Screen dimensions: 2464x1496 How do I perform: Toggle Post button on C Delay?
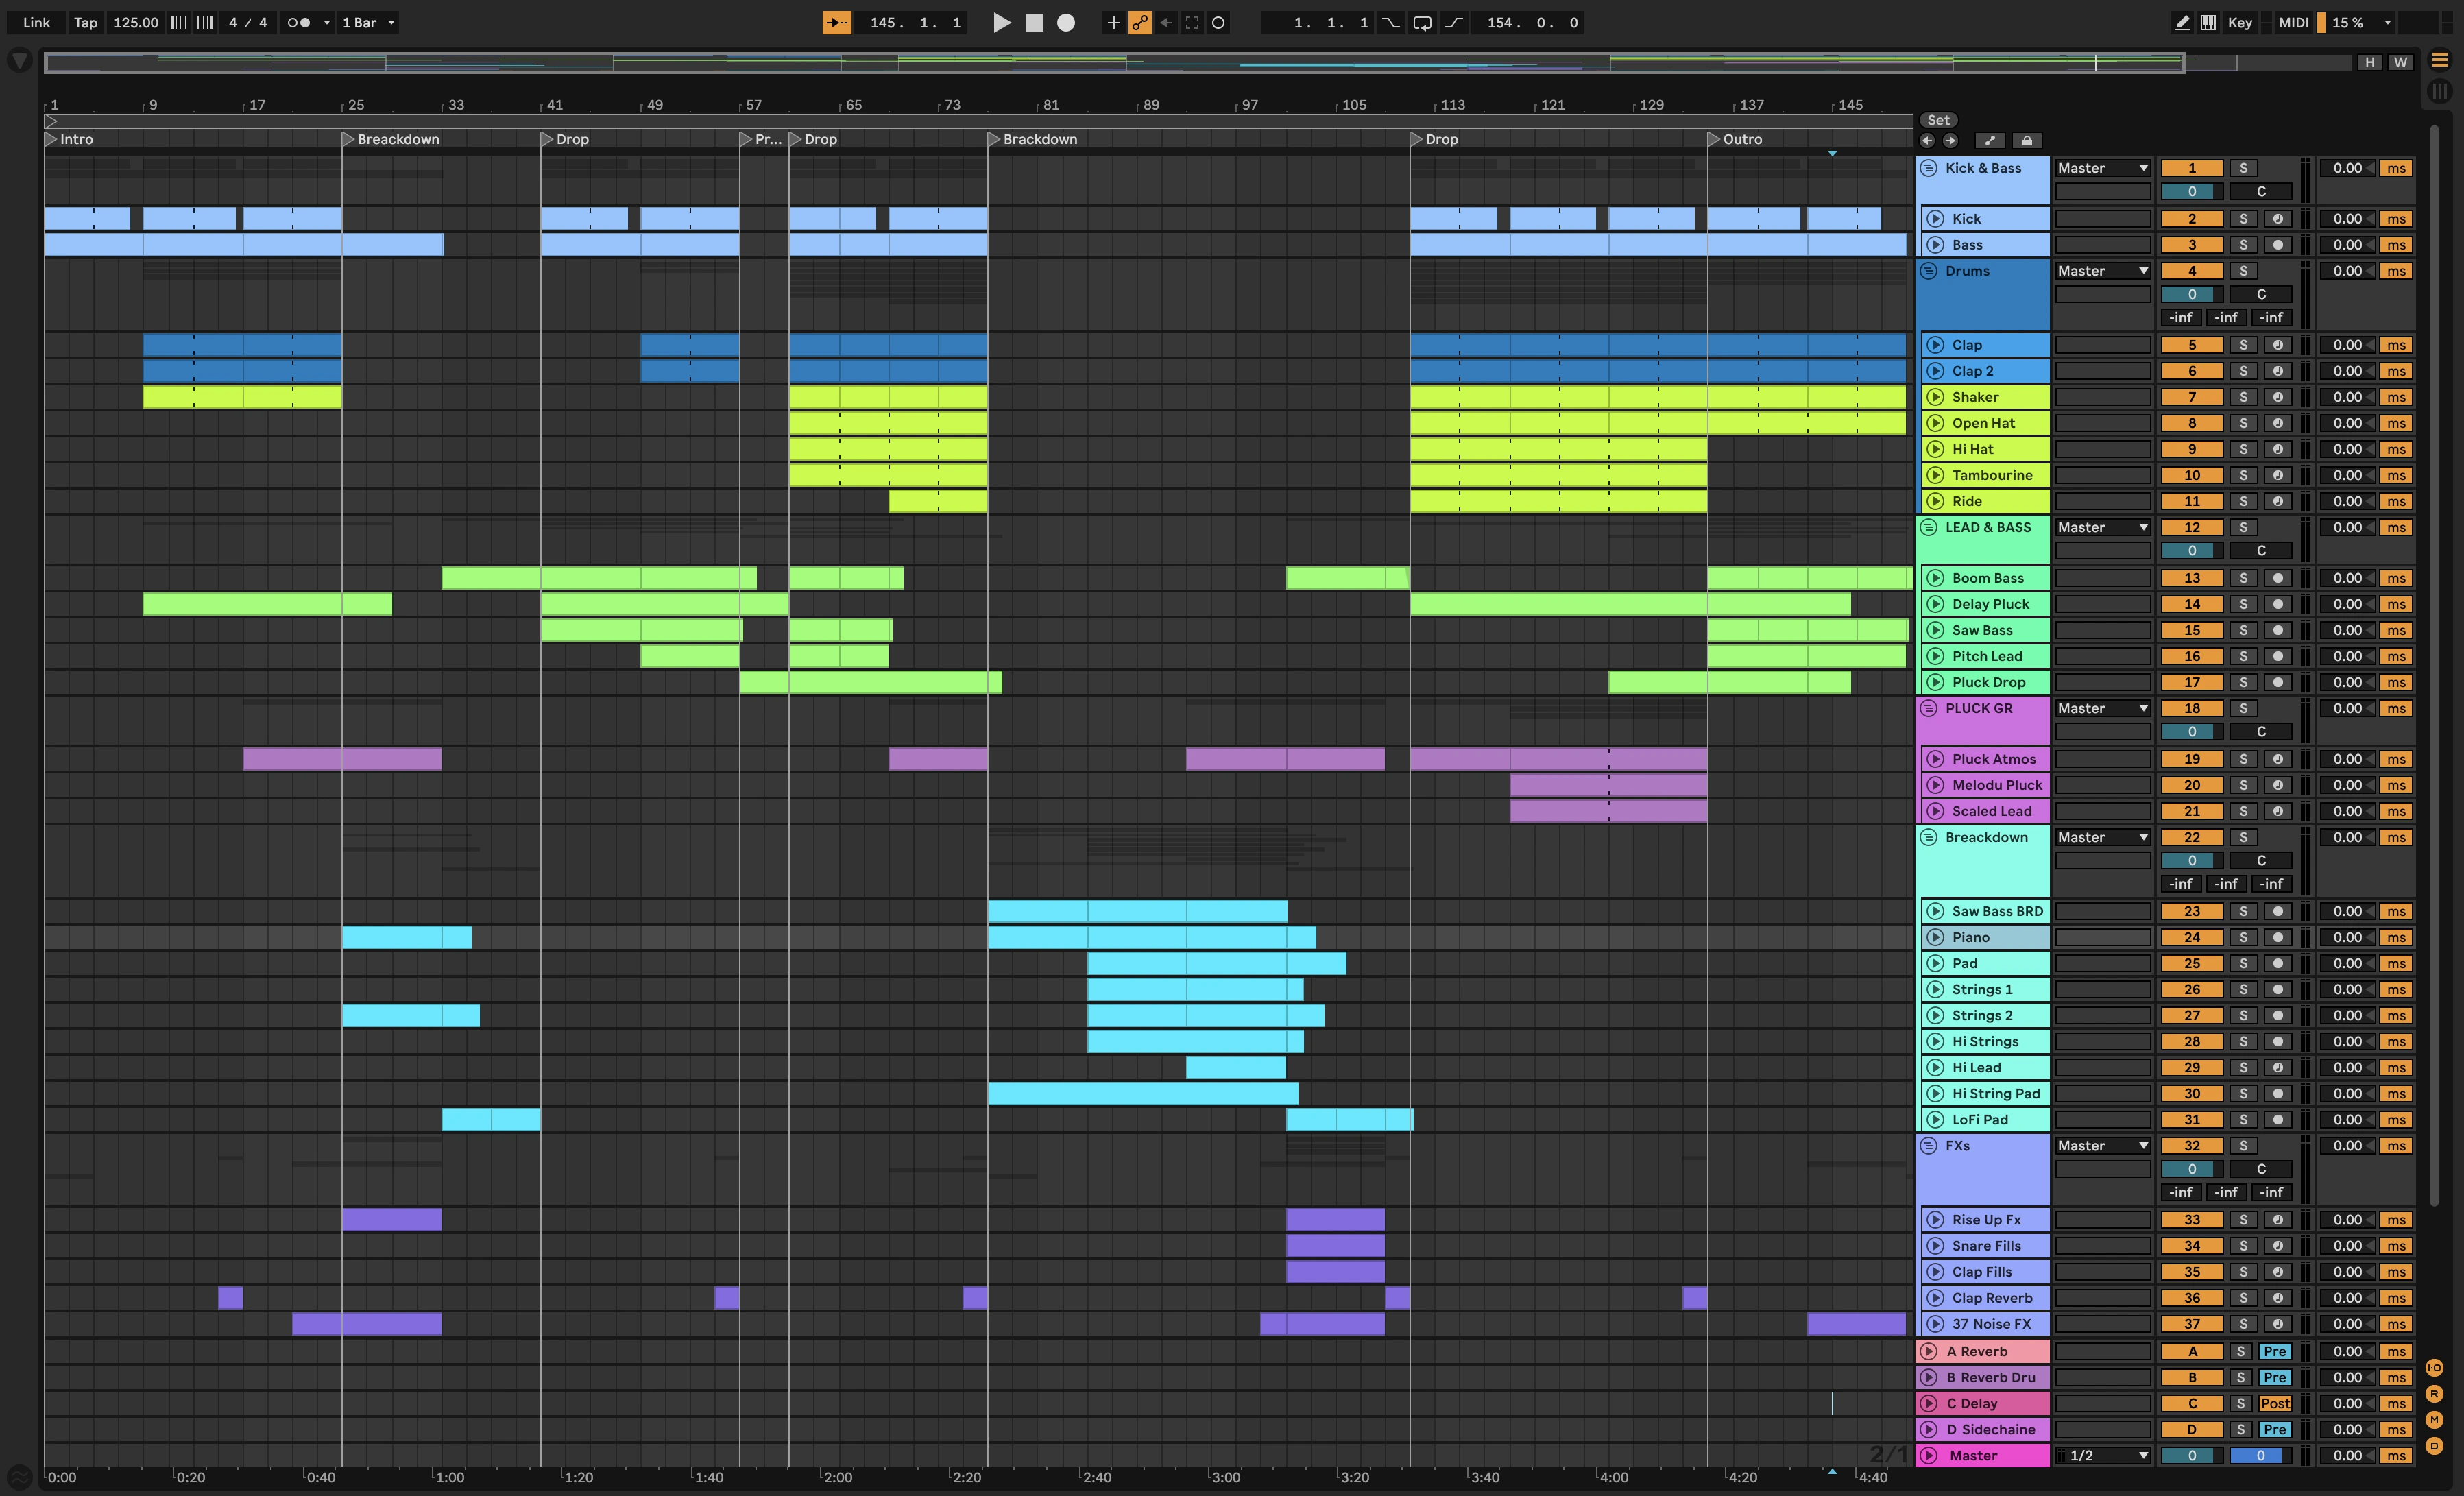coord(2274,1403)
